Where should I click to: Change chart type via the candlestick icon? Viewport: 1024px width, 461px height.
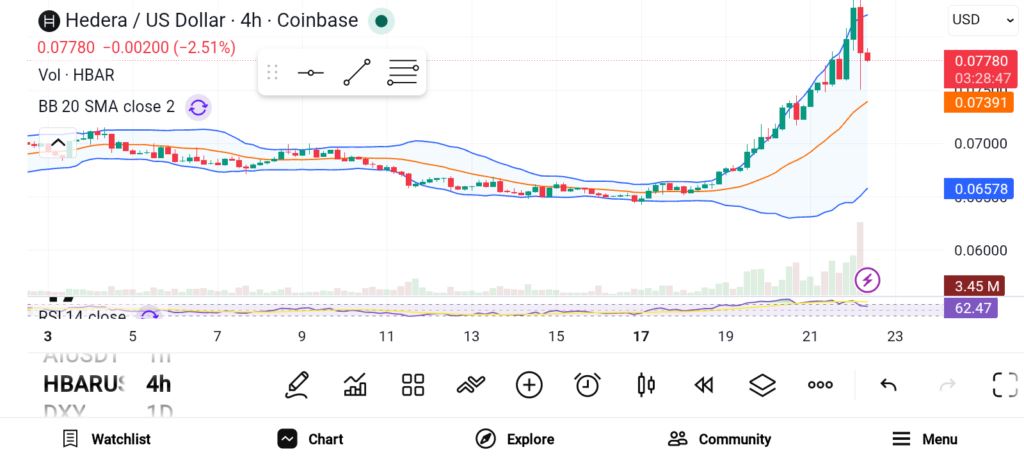pyautogui.click(x=645, y=385)
